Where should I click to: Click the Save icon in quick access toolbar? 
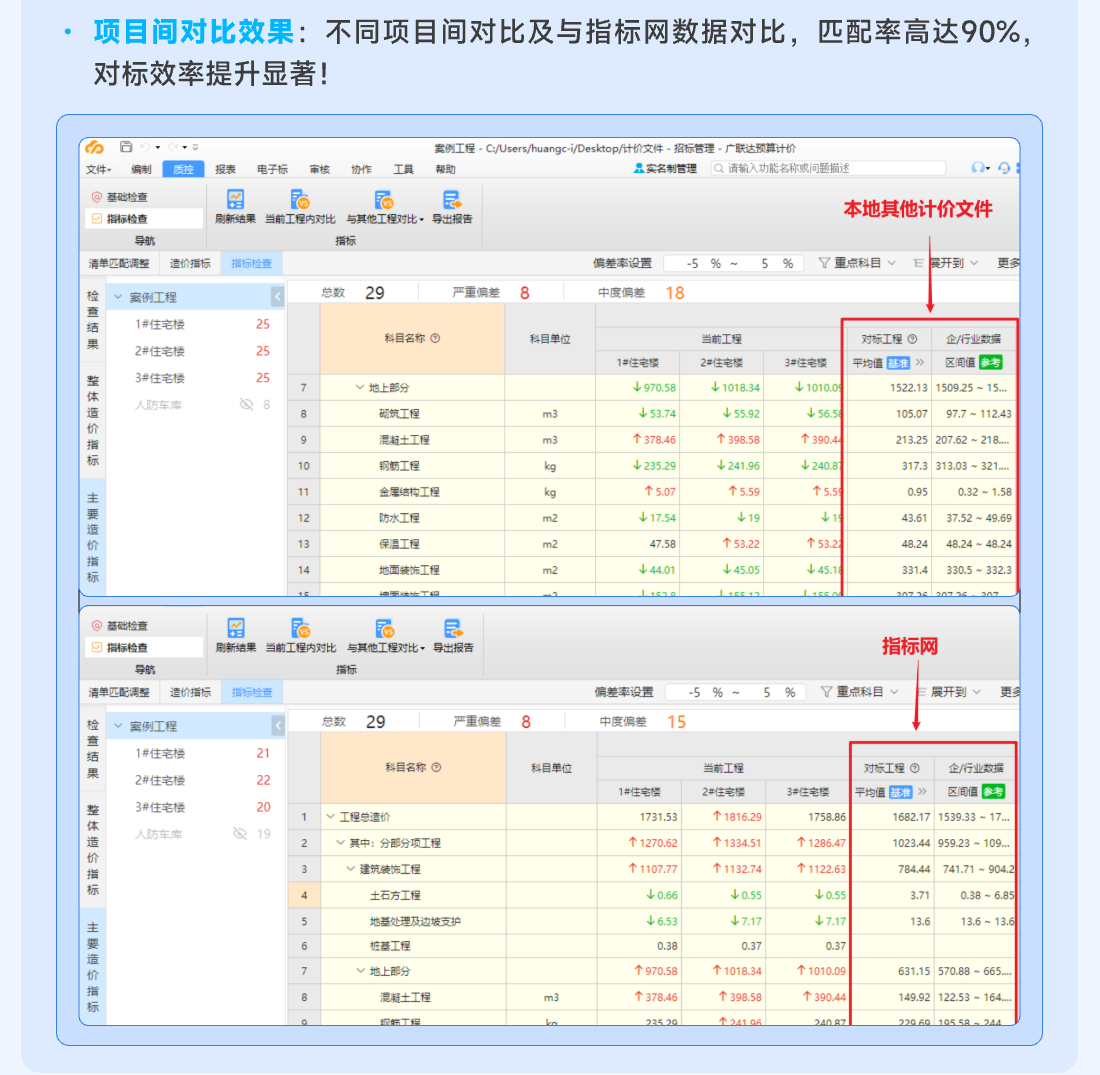coord(124,147)
